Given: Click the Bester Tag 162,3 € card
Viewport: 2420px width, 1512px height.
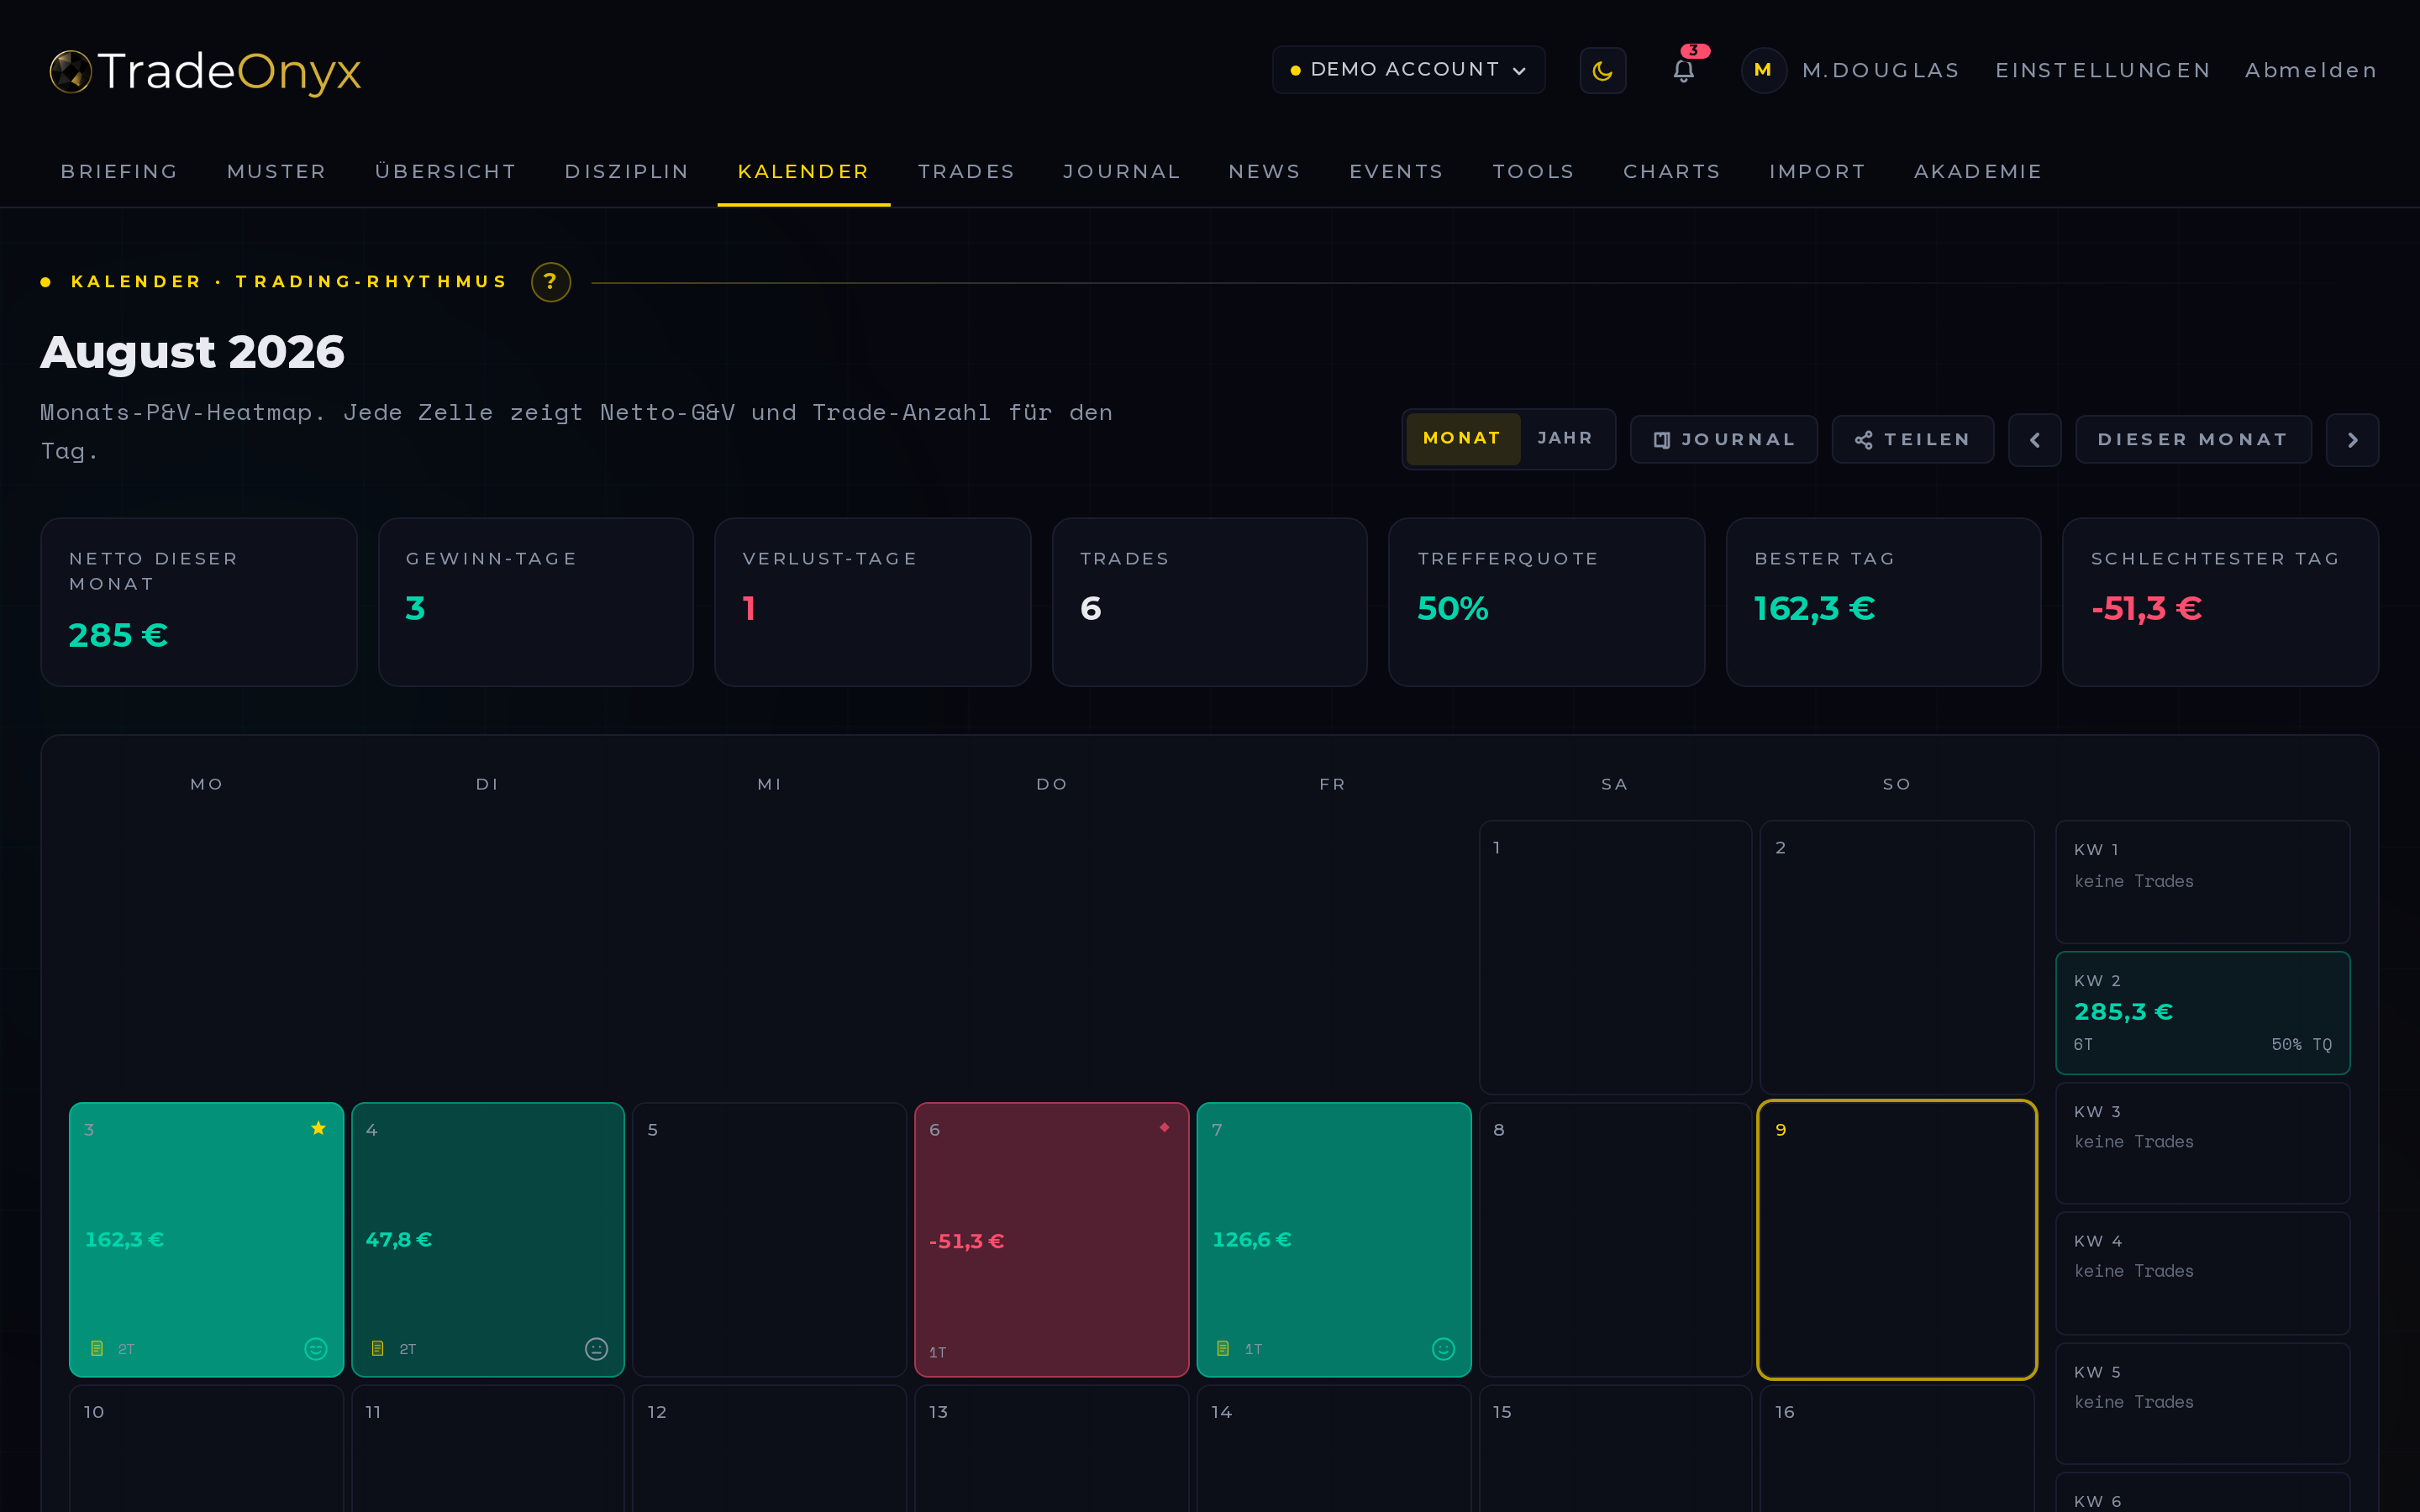Looking at the screenshot, I should pyautogui.click(x=1883, y=601).
